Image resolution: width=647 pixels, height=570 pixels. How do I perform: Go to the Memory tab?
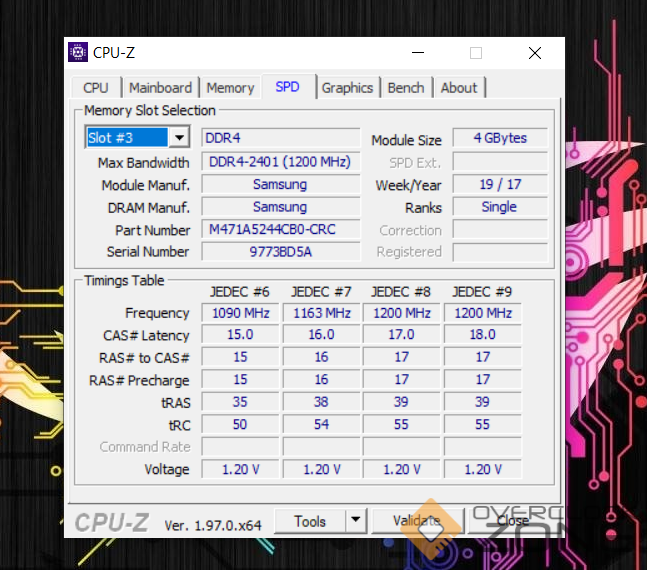(230, 88)
